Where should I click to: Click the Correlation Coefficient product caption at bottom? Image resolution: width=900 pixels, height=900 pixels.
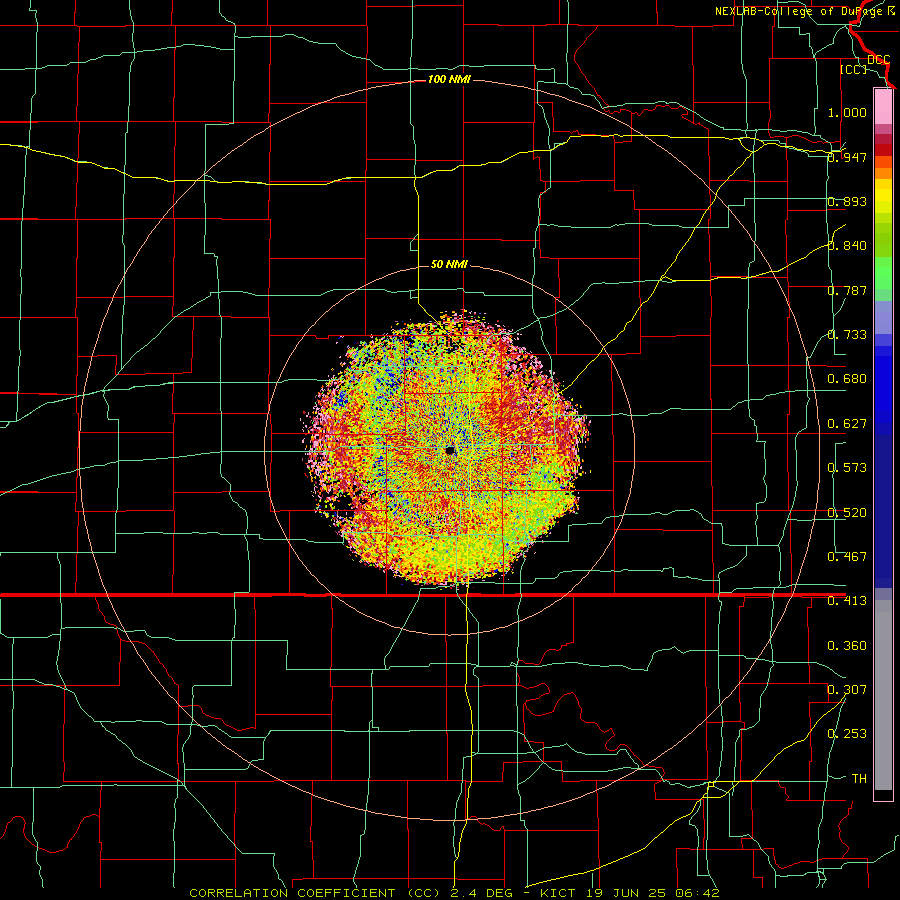(454, 893)
